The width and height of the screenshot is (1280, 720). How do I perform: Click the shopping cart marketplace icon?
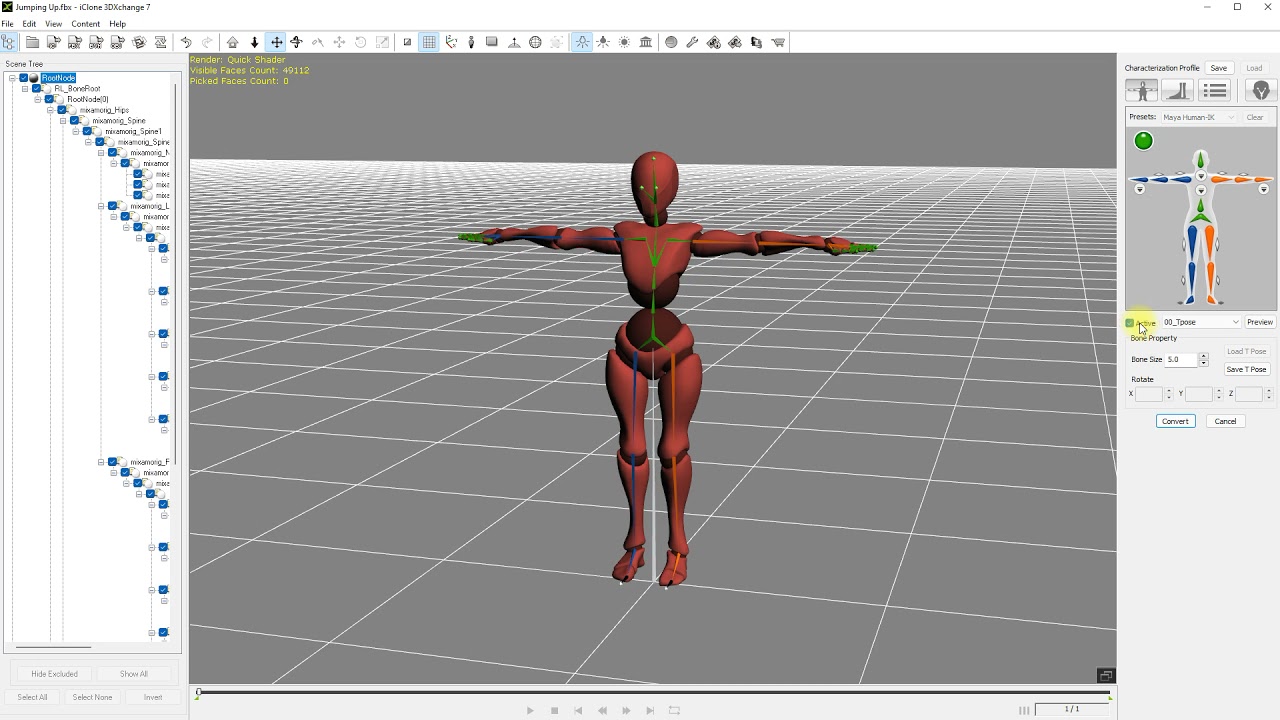pyautogui.click(x=778, y=42)
